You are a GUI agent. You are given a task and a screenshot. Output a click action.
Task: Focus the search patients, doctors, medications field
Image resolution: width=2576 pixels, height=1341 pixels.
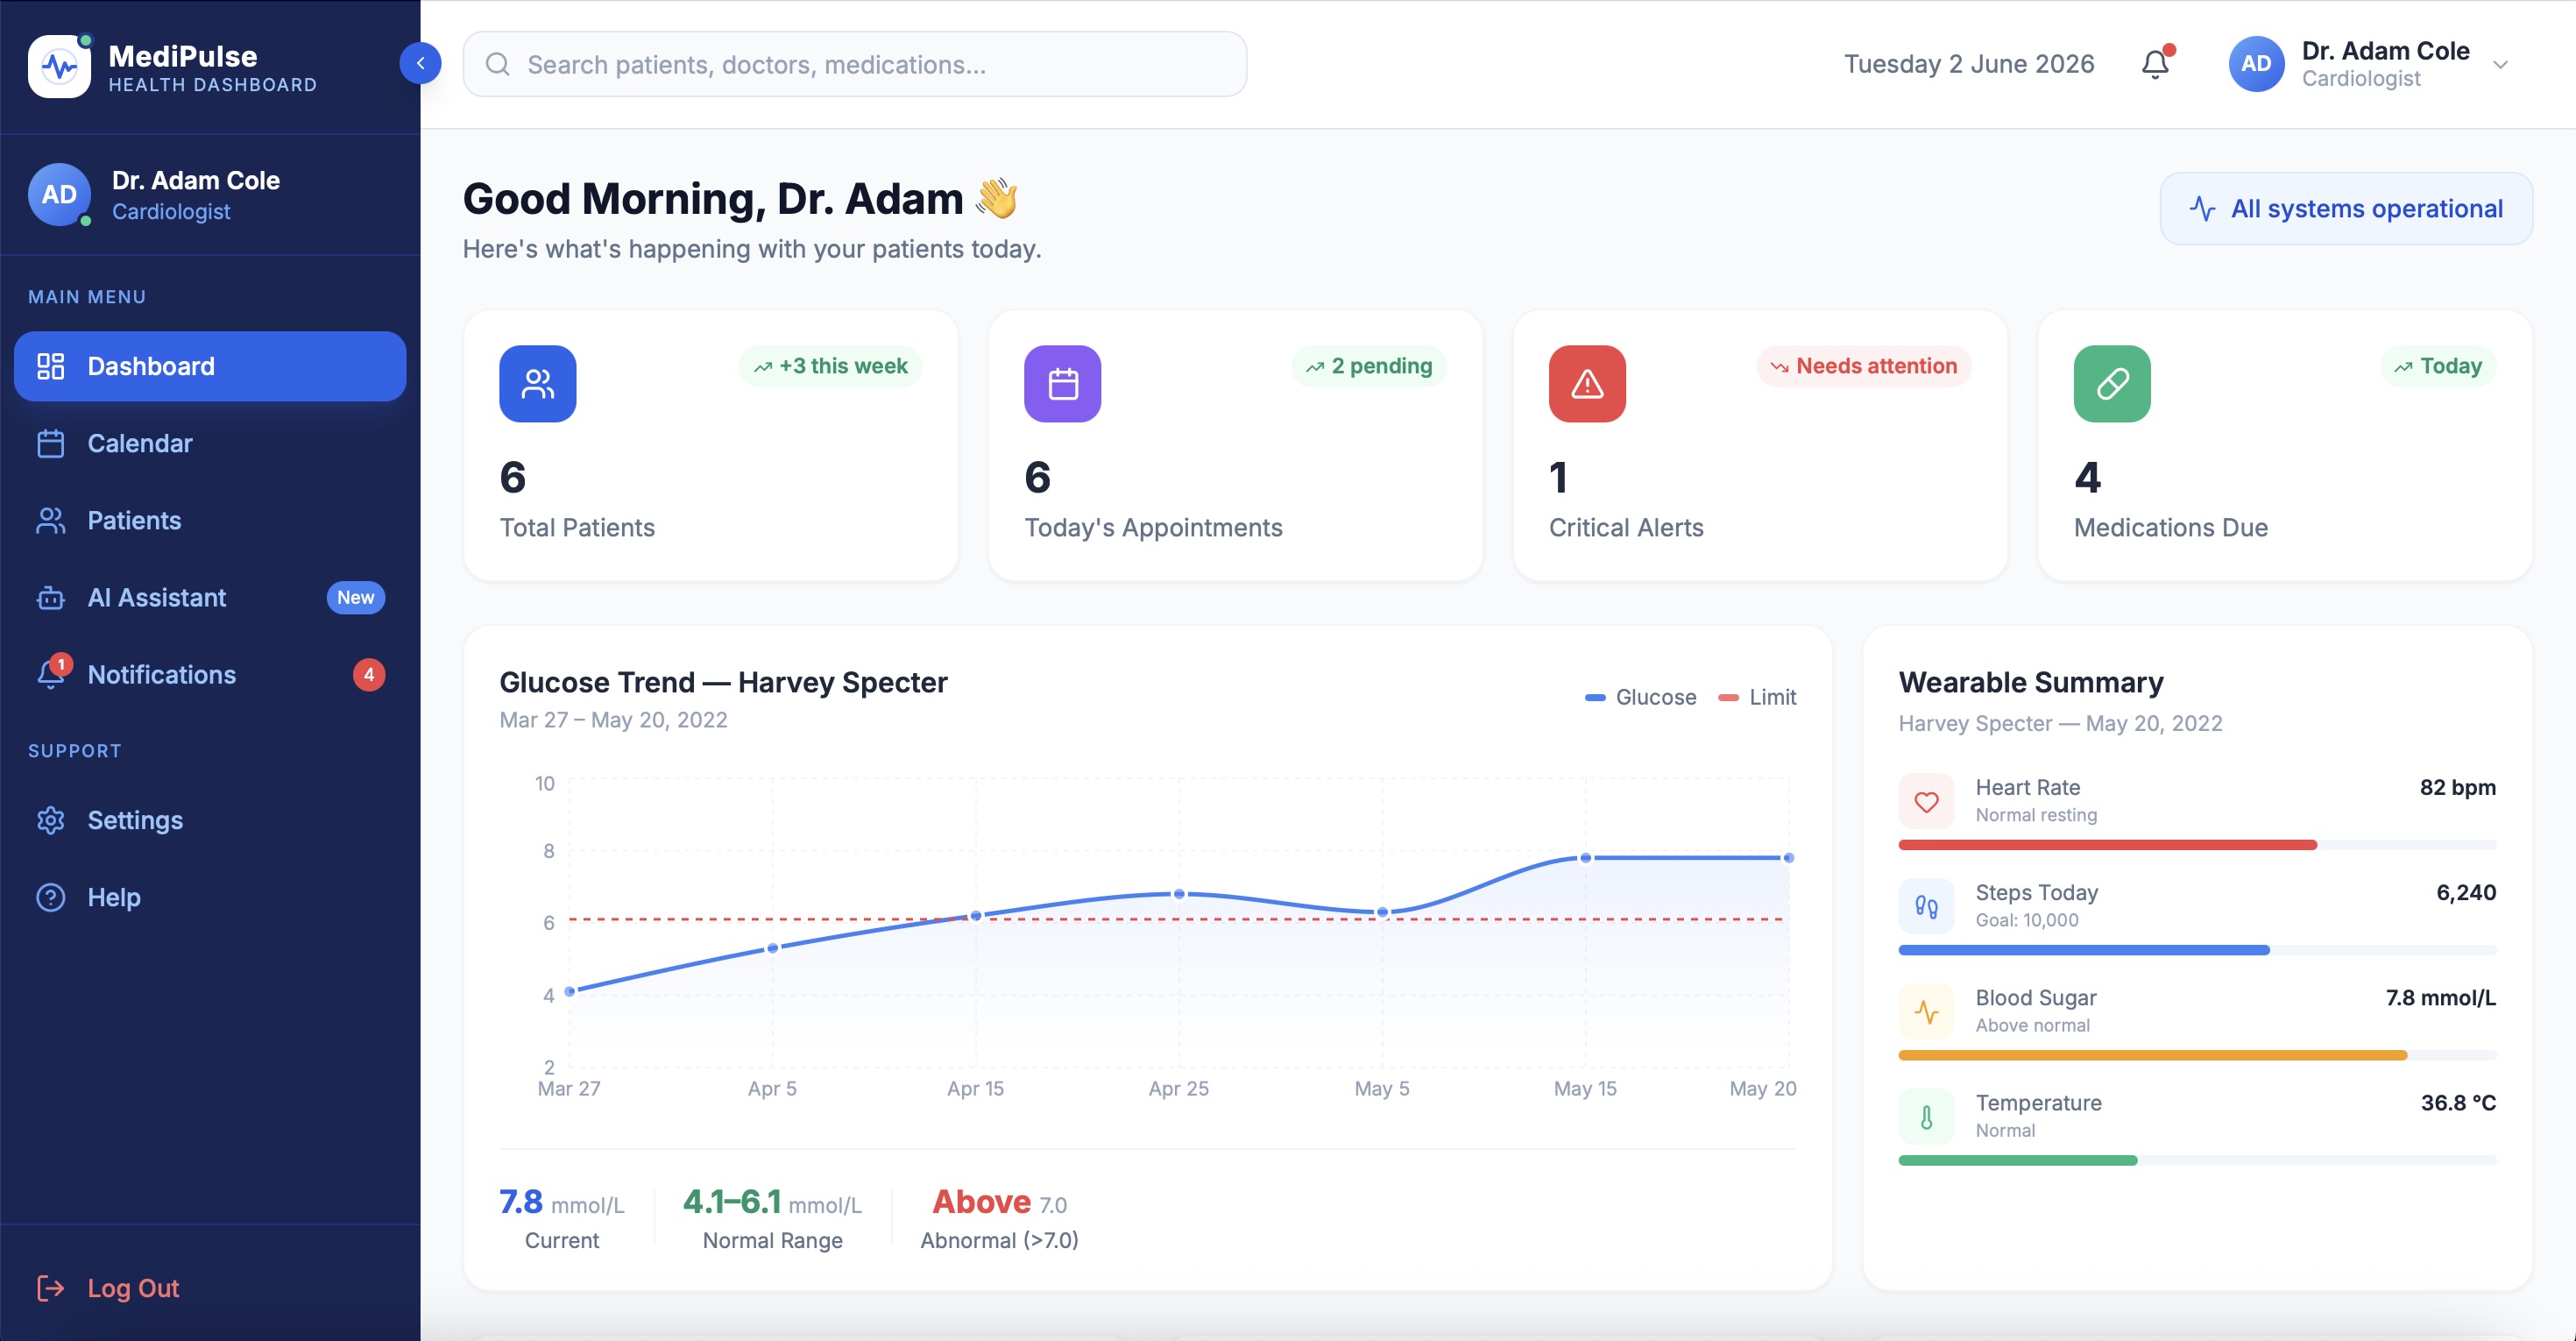[x=854, y=64]
